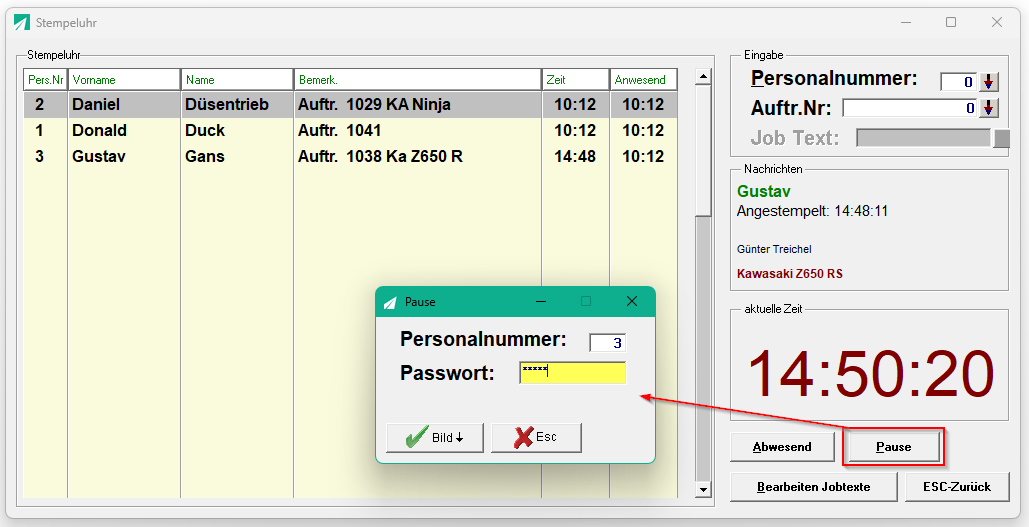Click the list scrollbar down arrow
Viewport: 1029px width, 527px height.
(x=703, y=490)
